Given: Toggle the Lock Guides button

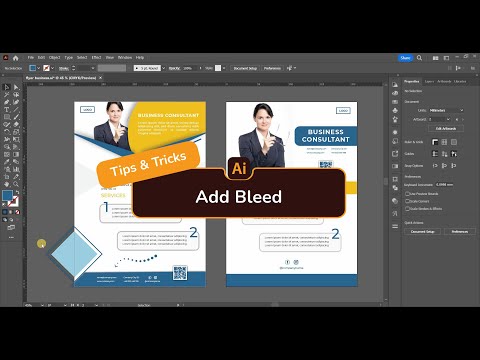Looking at the screenshot, I should pos(444,154).
